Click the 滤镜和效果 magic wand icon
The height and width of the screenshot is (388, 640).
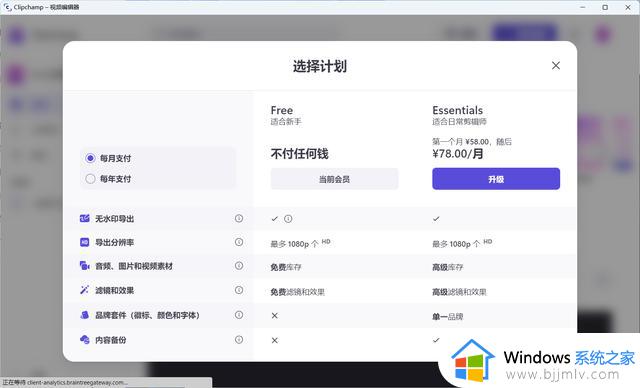coord(84,290)
